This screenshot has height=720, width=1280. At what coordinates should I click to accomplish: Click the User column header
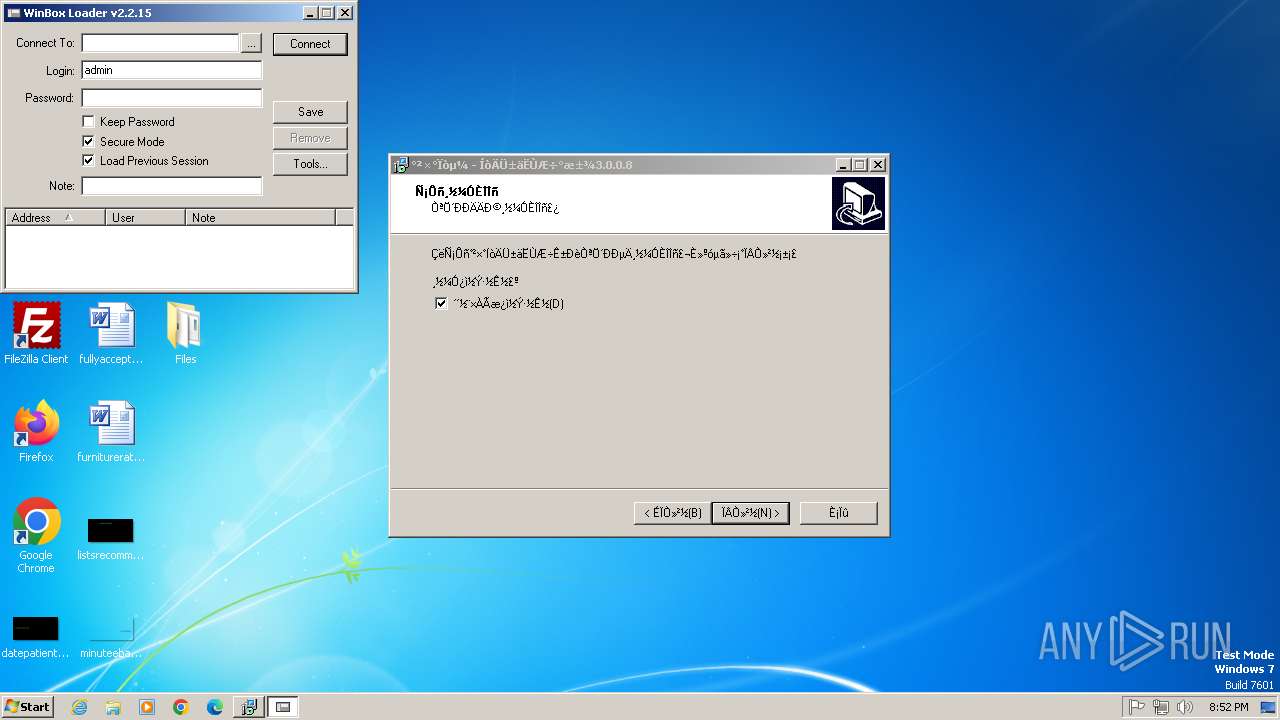tap(145, 217)
